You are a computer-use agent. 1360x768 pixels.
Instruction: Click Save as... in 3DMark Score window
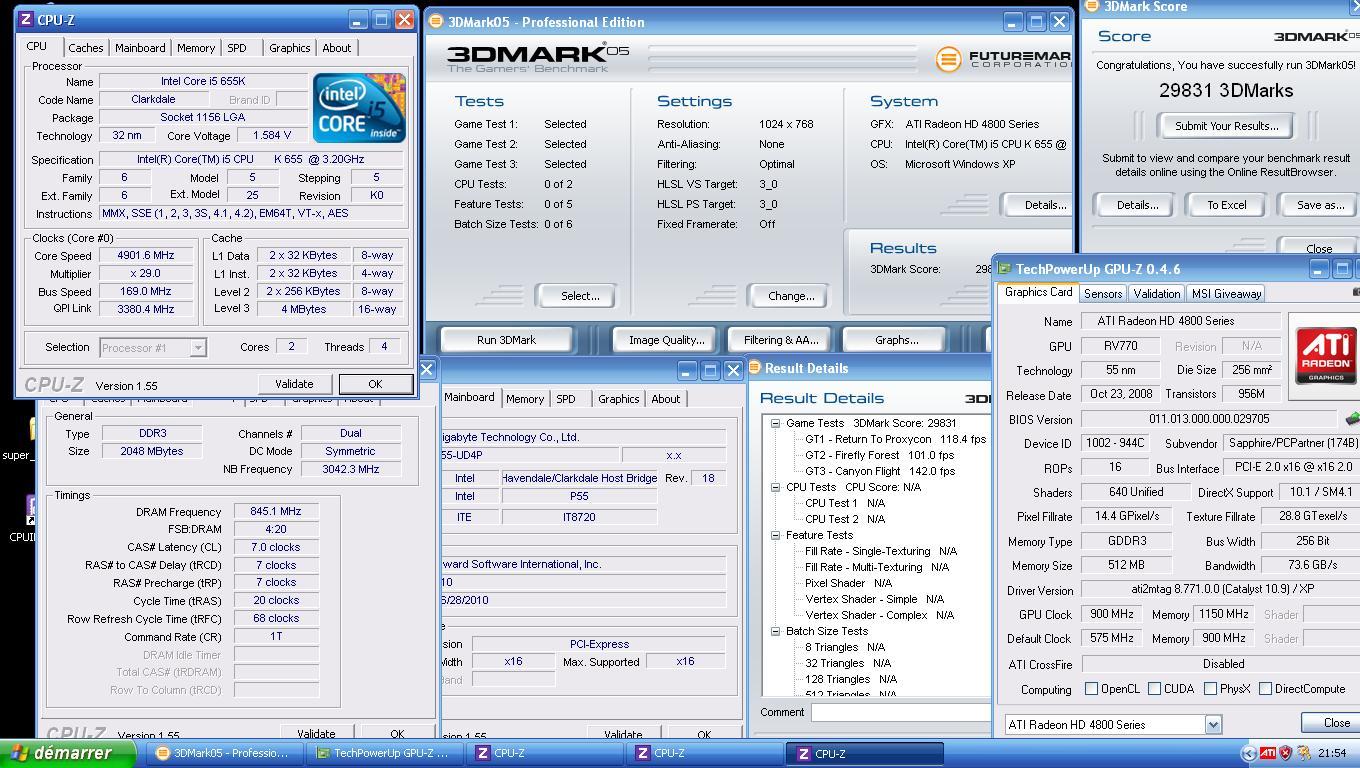(x=1320, y=205)
